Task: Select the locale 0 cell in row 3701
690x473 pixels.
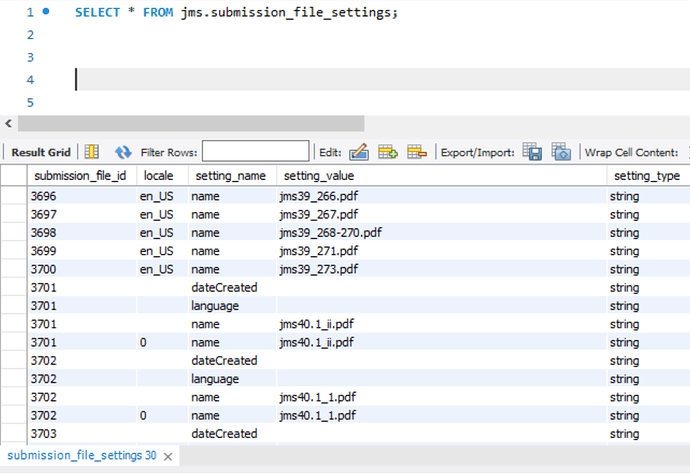Action: pos(162,342)
